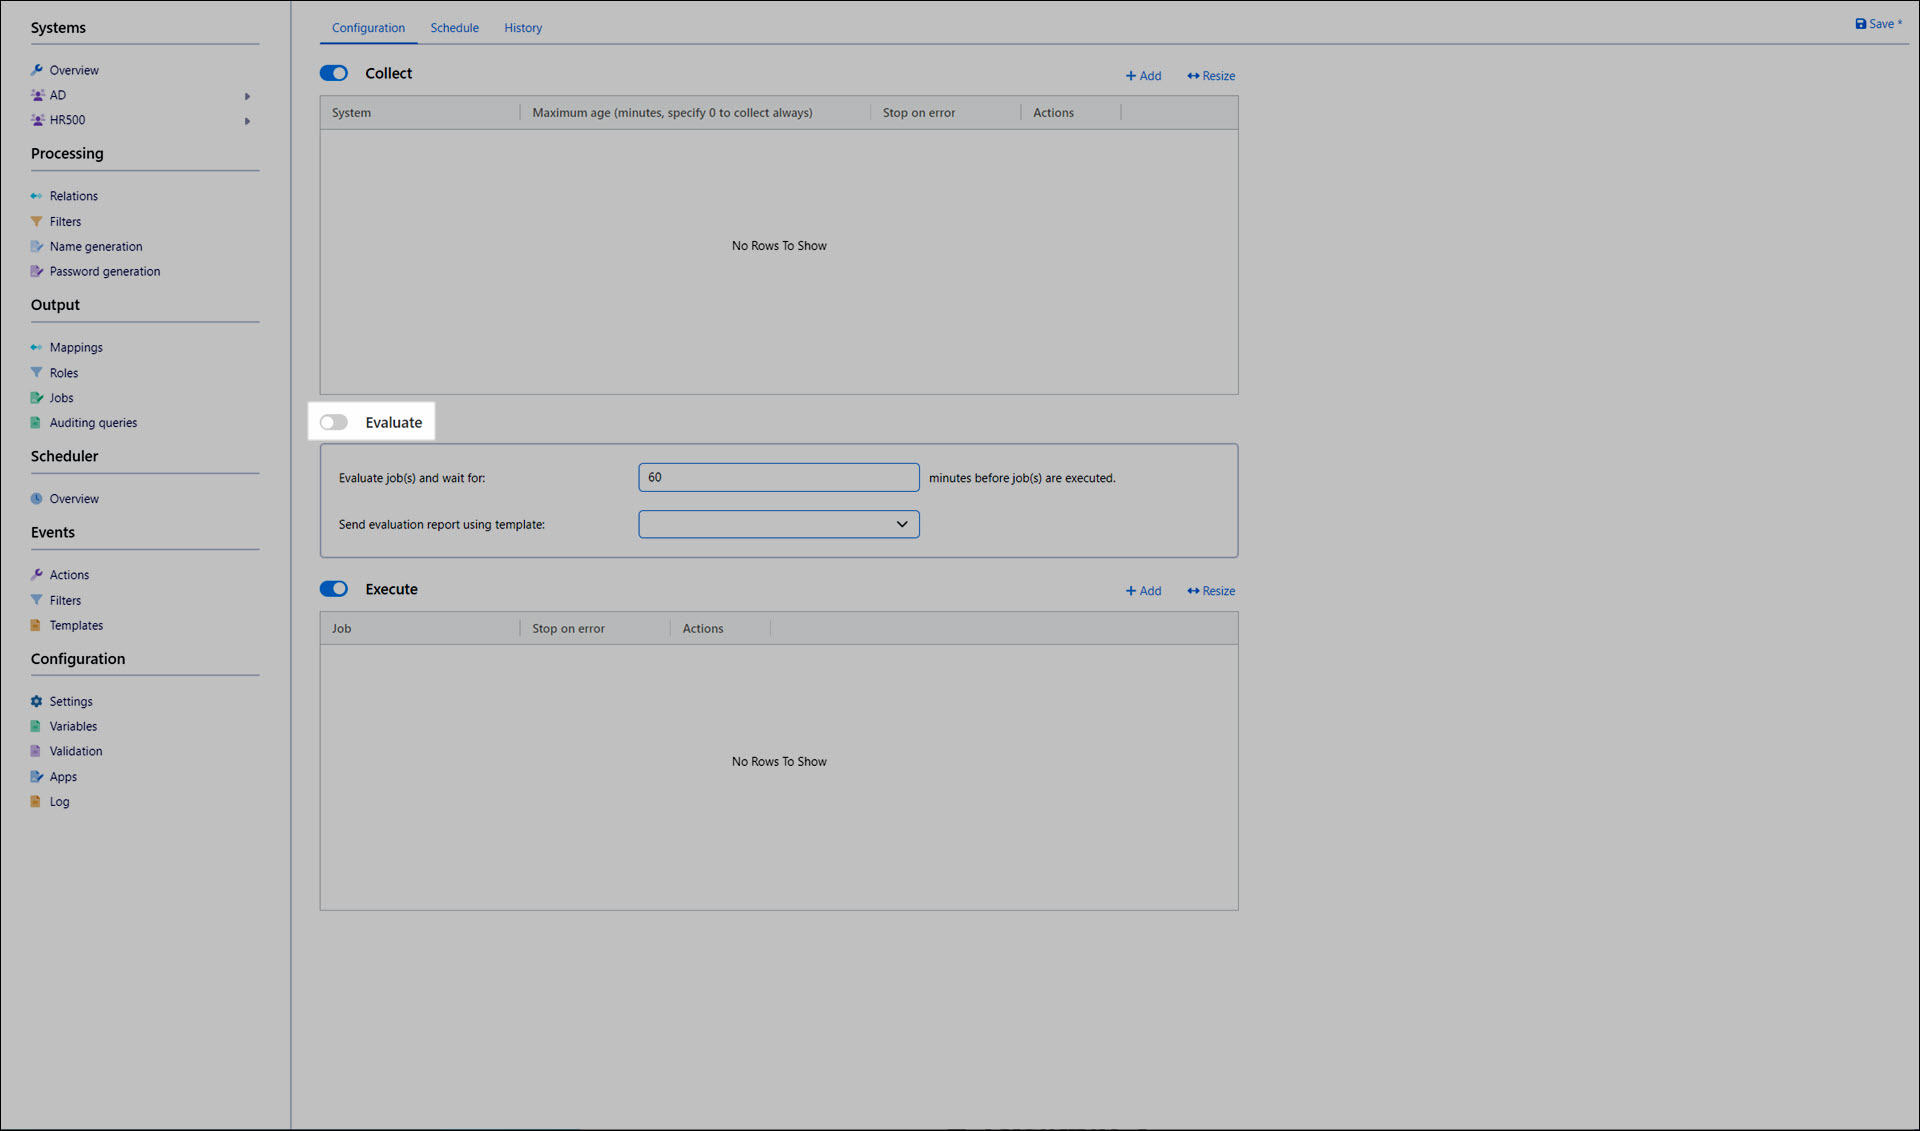Expand the HR500 system submenu arrow
The width and height of the screenshot is (1920, 1131).
pos(247,121)
